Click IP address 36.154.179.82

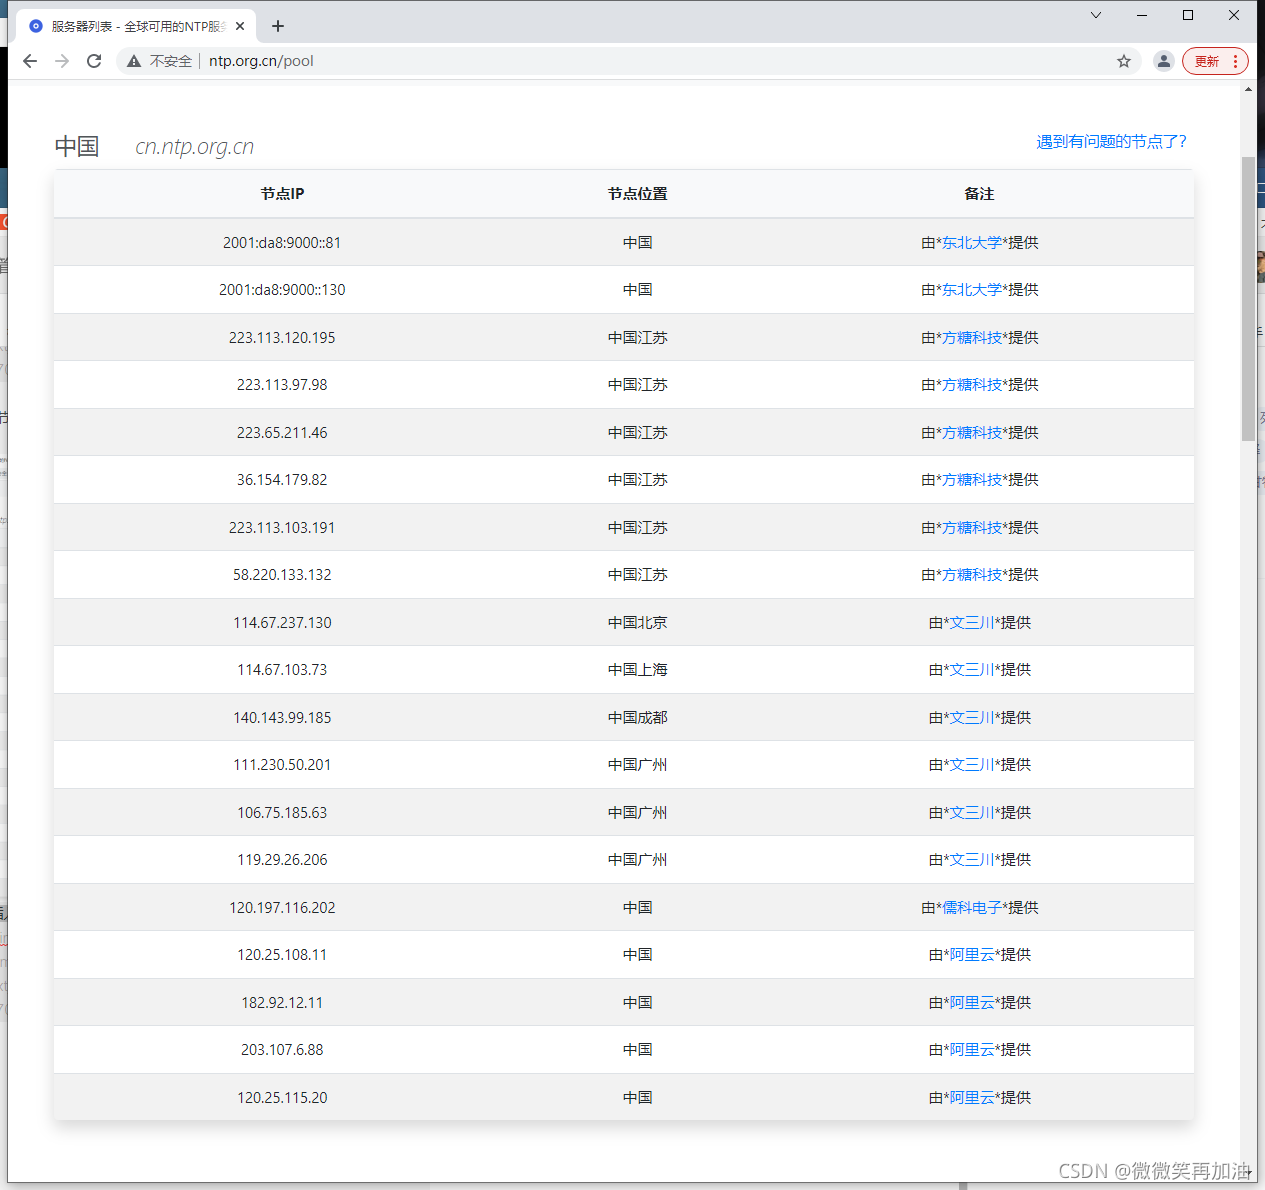tap(282, 479)
